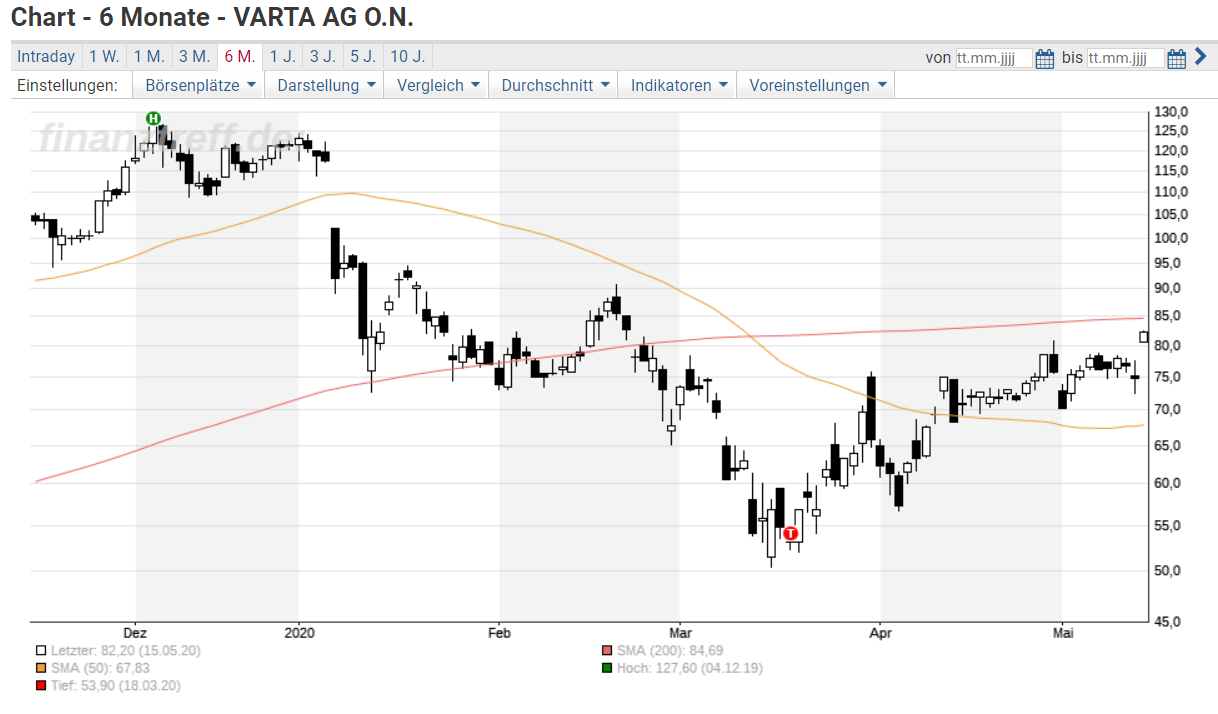Click the 130,0 price axis label
Viewport: 1218px width, 714px height.
click(x=1171, y=111)
